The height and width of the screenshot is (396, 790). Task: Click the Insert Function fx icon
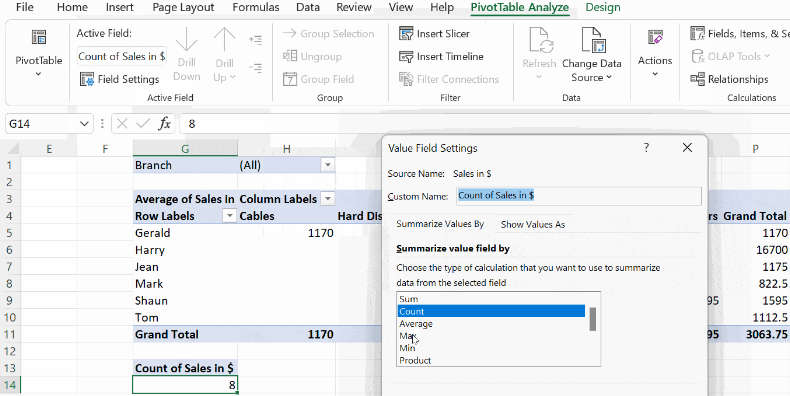click(164, 123)
